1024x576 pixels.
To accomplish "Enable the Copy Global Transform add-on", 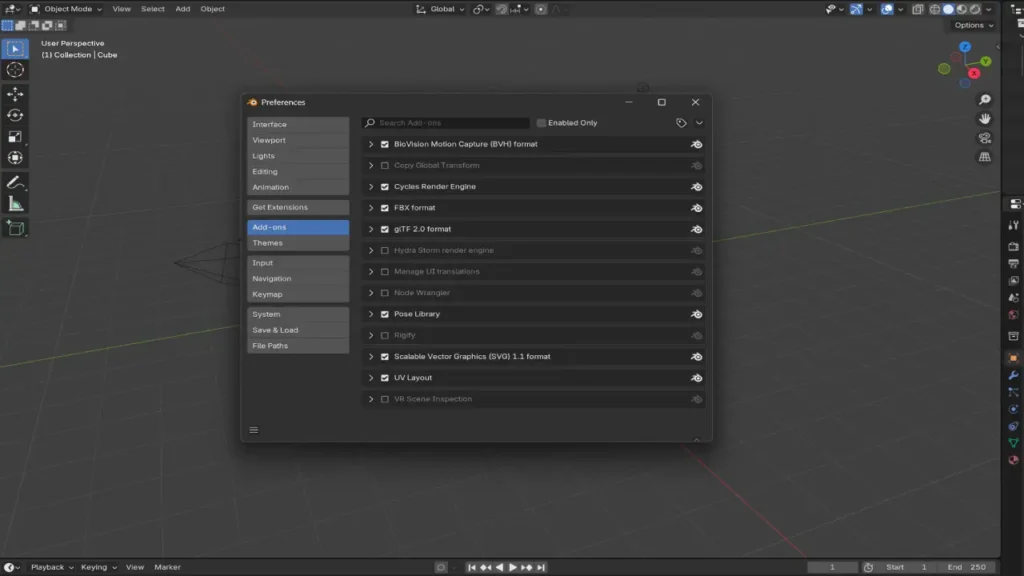I will (x=385, y=166).
